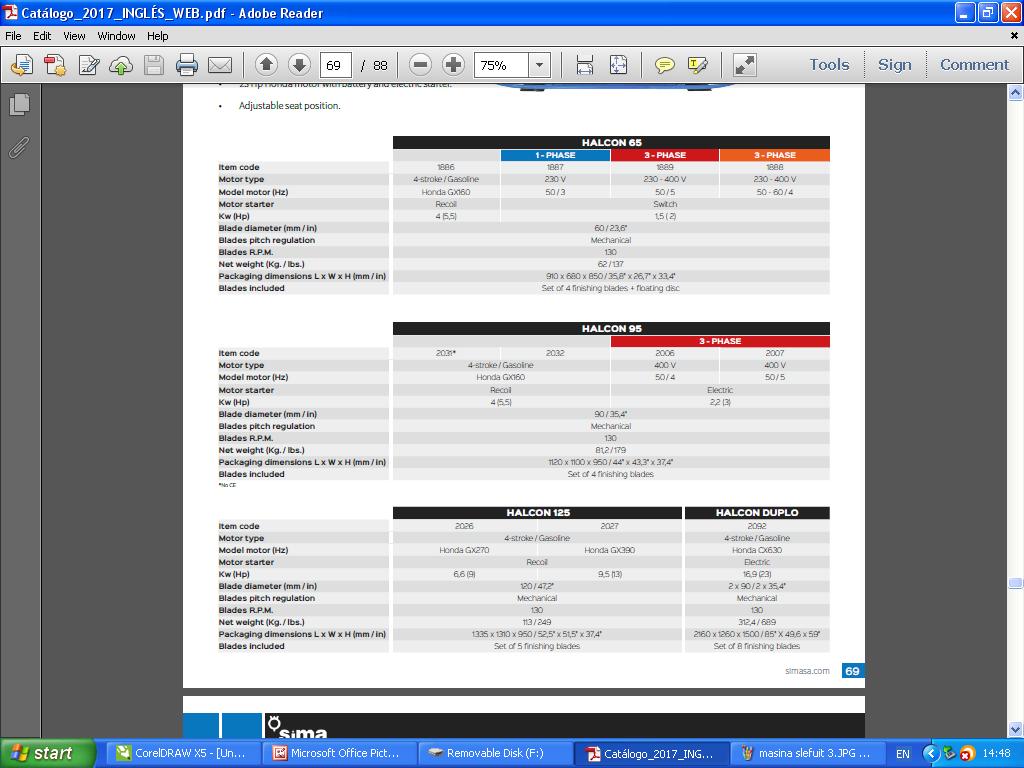Zoom out using the minus button
The height and width of the screenshot is (768, 1024).
point(421,65)
